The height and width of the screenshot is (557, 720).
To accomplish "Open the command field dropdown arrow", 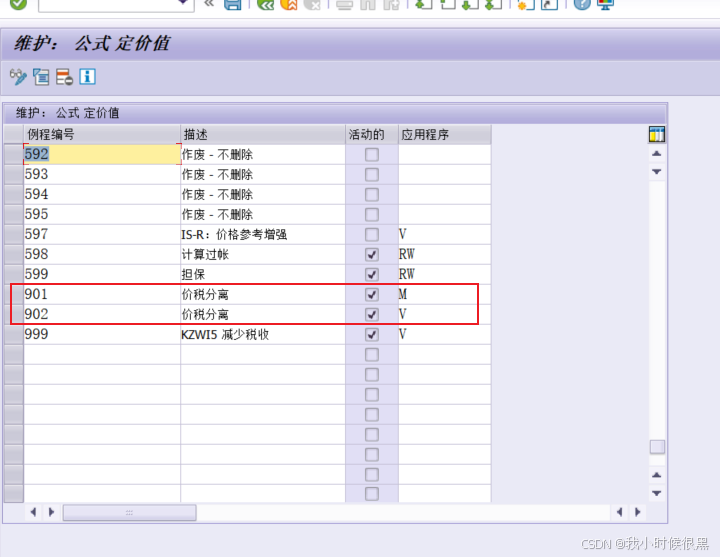I will tap(183, 3).
